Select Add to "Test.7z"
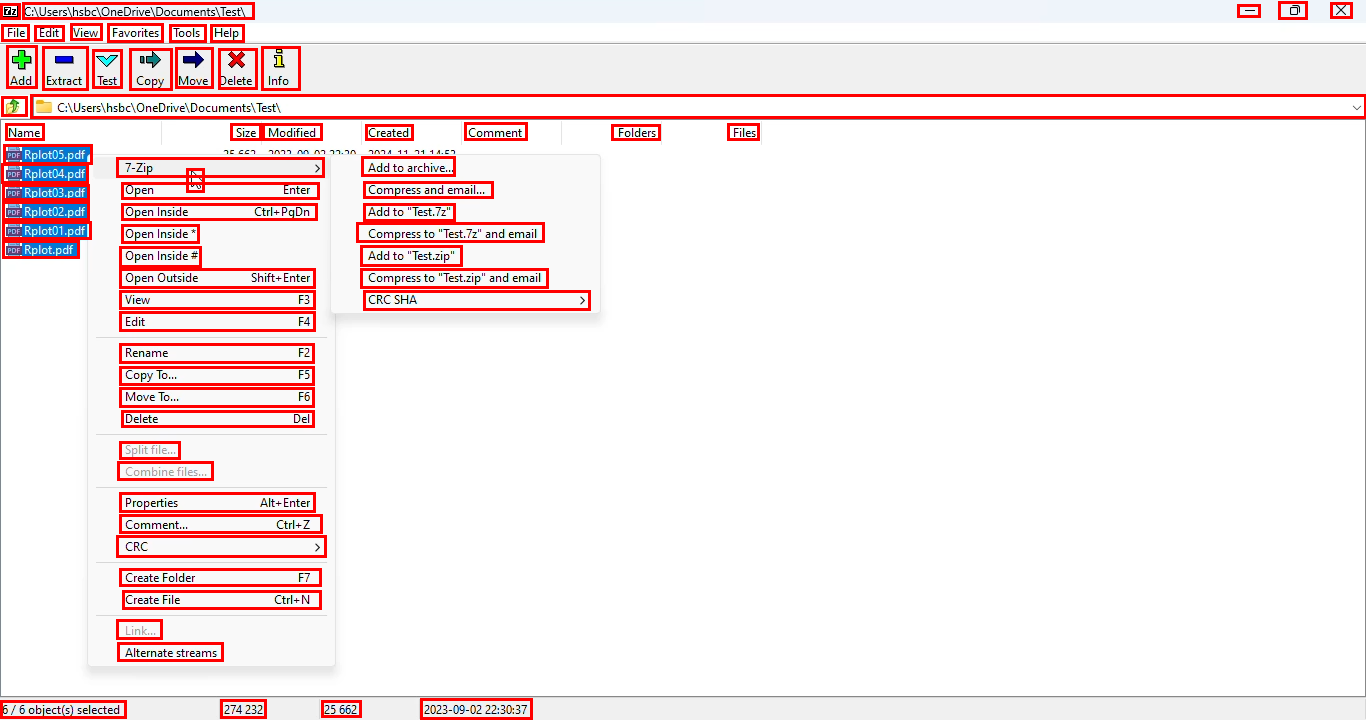The height and width of the screenshot is (720, 1366). (x=410, y=212)
